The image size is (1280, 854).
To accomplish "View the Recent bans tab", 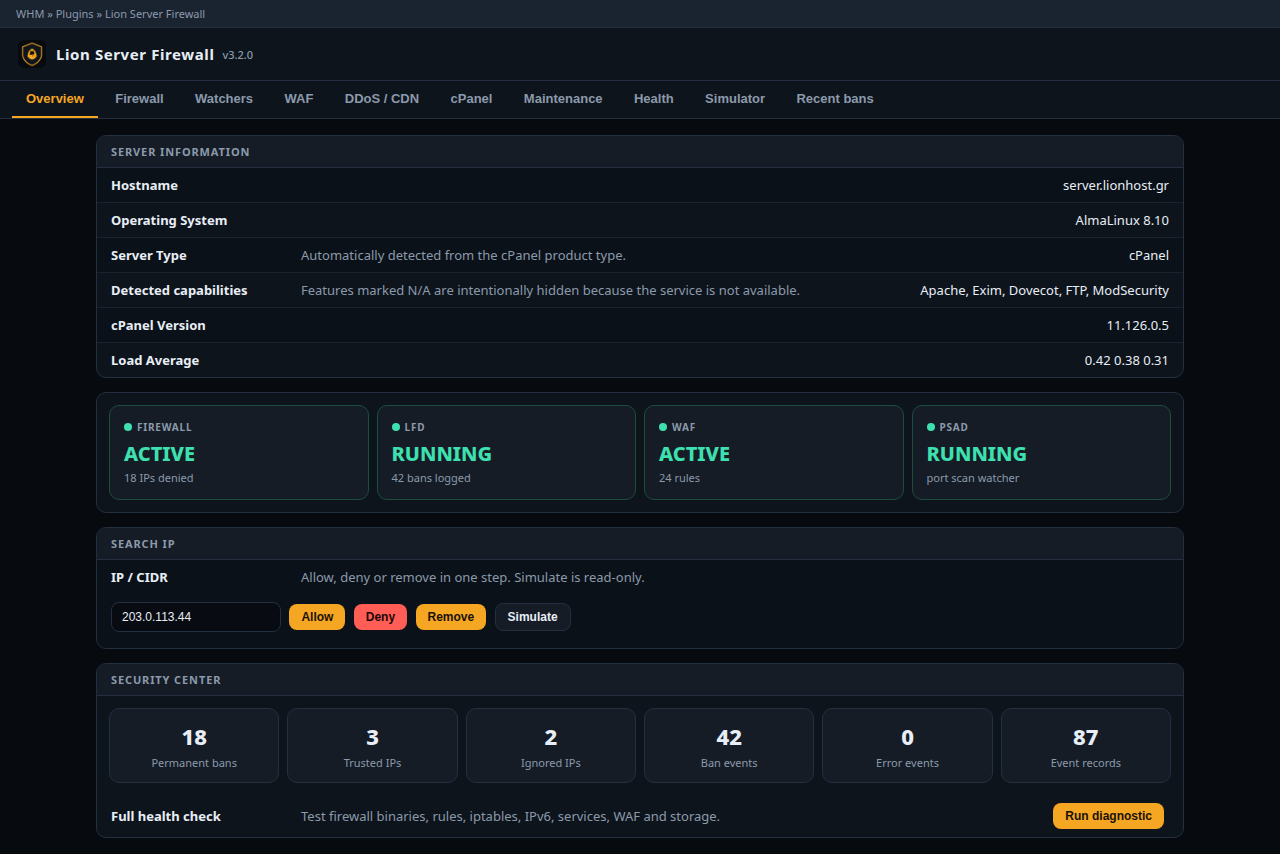I will 835,99.
